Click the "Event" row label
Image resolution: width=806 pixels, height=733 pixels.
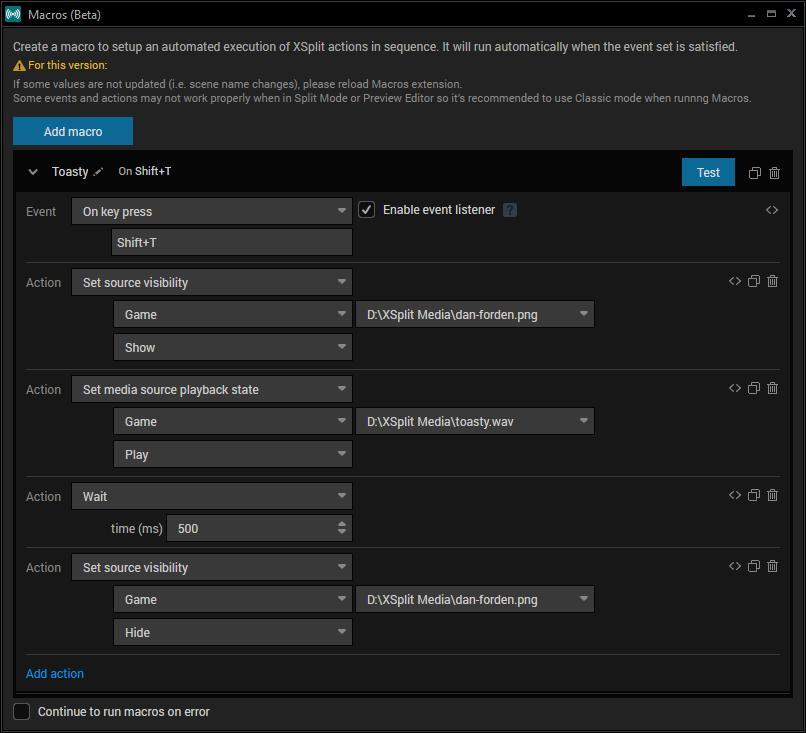click(41, 211)
